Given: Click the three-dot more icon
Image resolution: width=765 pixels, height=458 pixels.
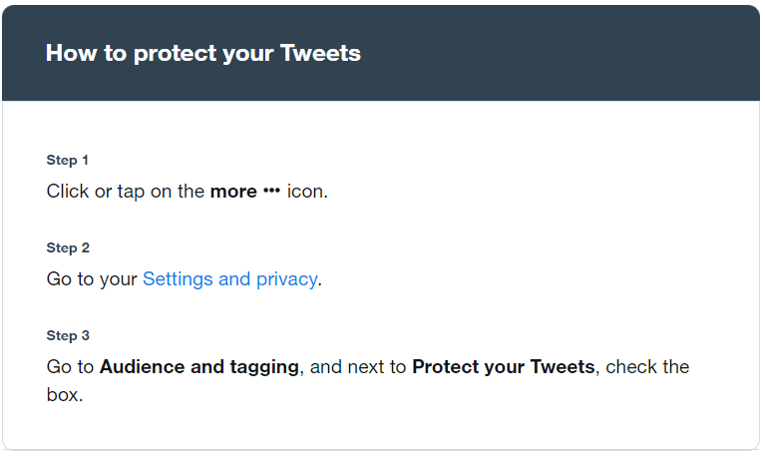Looking at the screenshot, I should pos(272,192).
